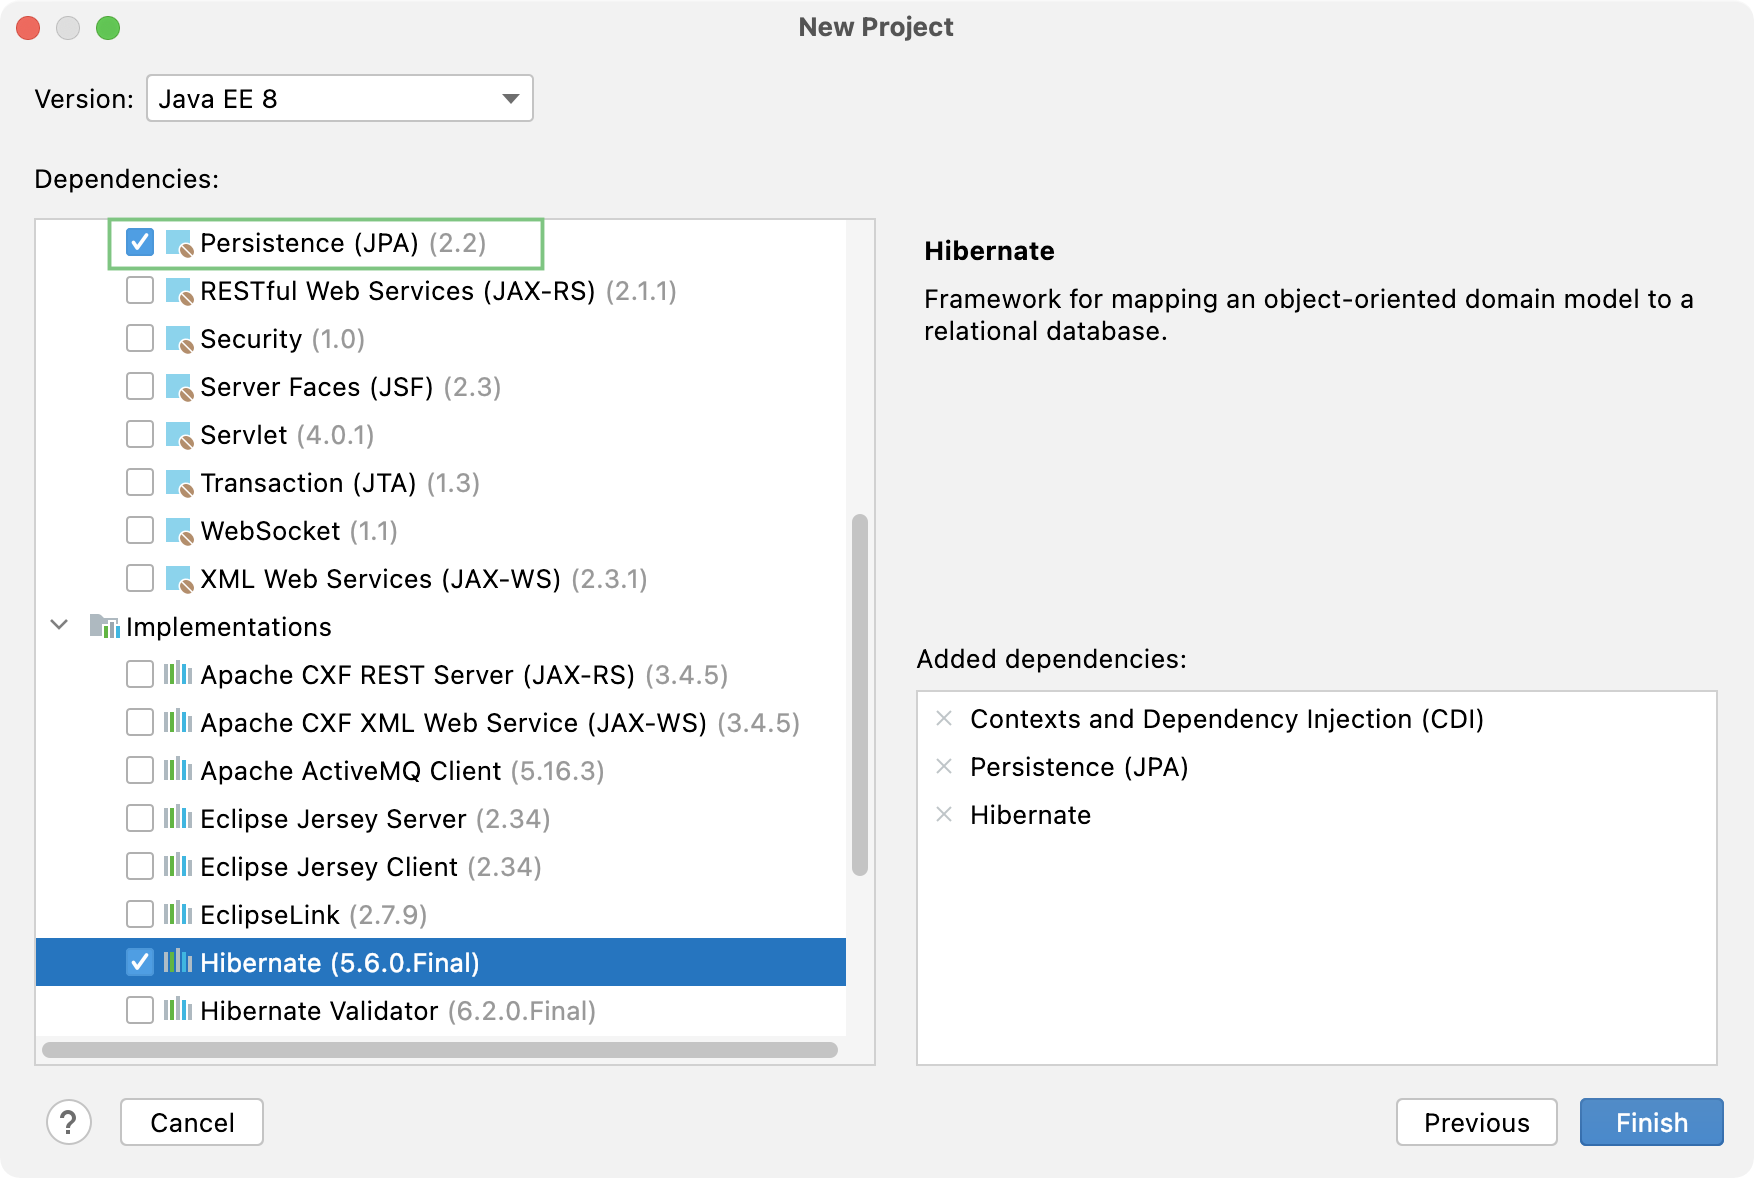Click the Apache CXF XML Web Service icon
This screenshot has height=1178, width=1754.
point(178,722)
